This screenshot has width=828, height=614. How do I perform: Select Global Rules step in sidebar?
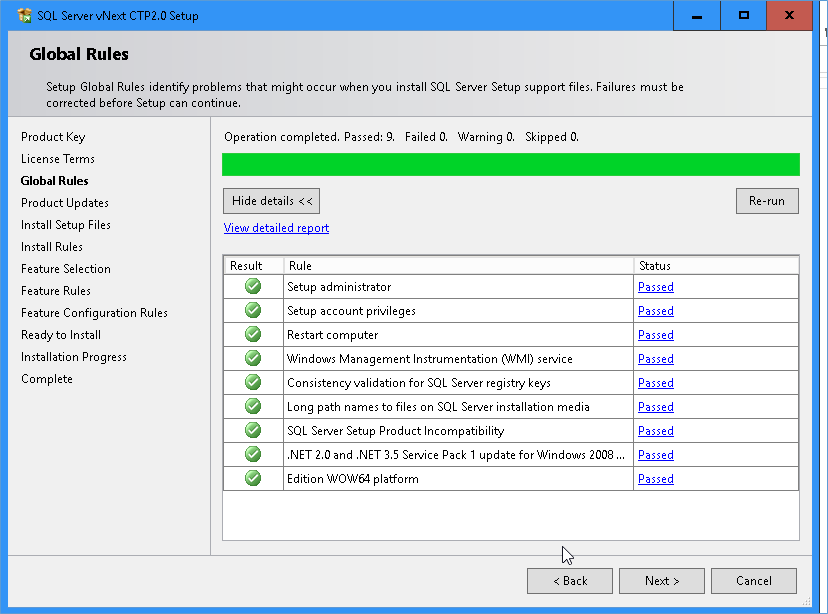tap(54, 181)
